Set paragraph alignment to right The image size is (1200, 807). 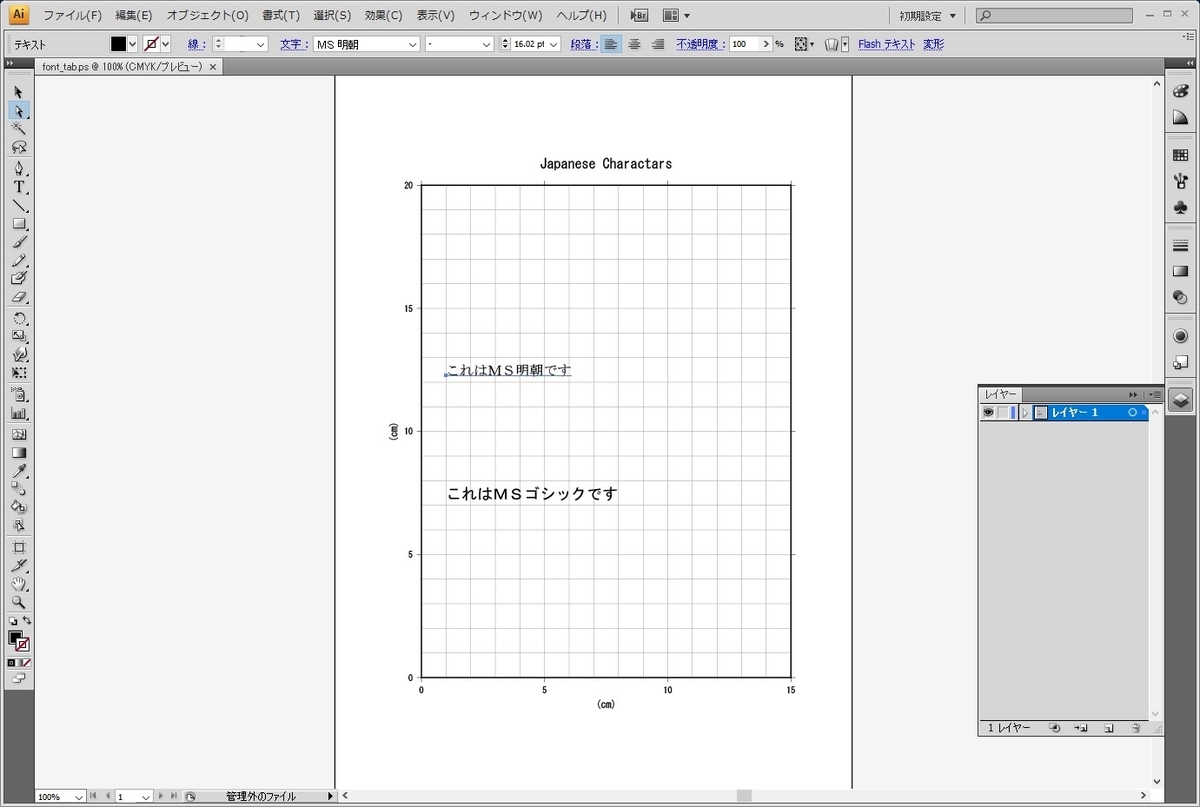click(657, 44)
